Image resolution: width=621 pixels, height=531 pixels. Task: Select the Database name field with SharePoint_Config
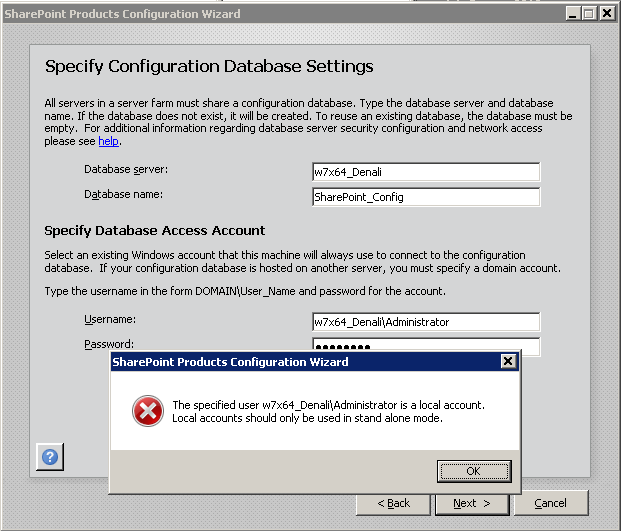click(426, 197)
